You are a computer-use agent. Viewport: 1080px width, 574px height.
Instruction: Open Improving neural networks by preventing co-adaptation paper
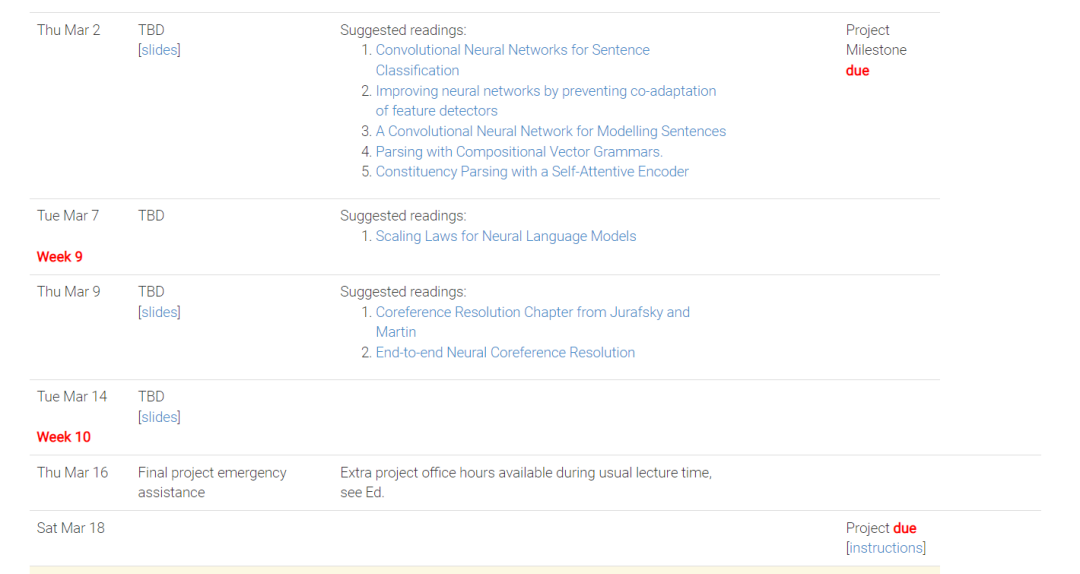(546, 101)
